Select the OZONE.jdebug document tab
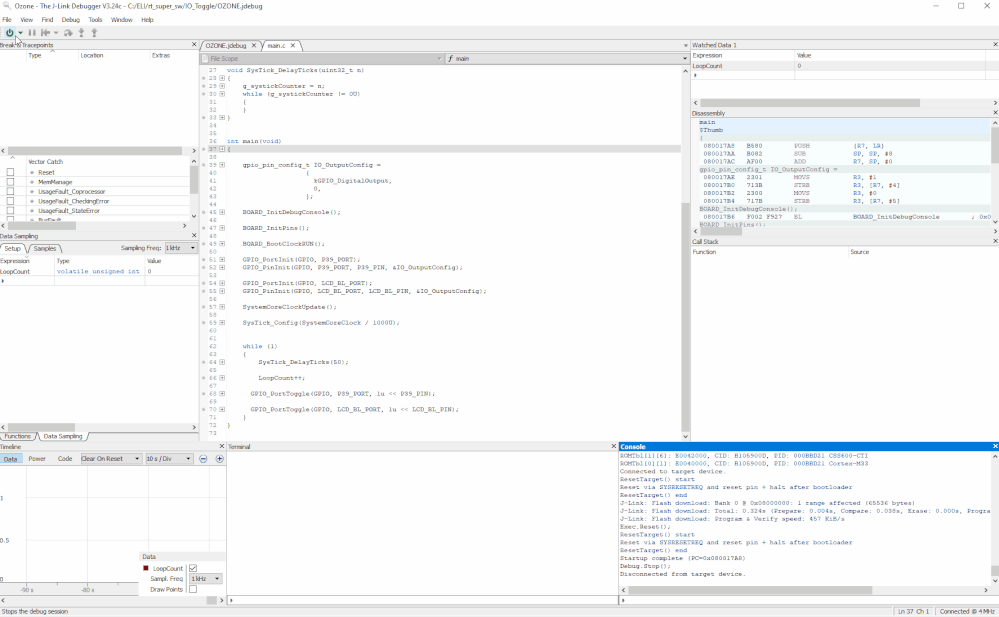Viewport: 999px width, 617px height. click(226, 46)
